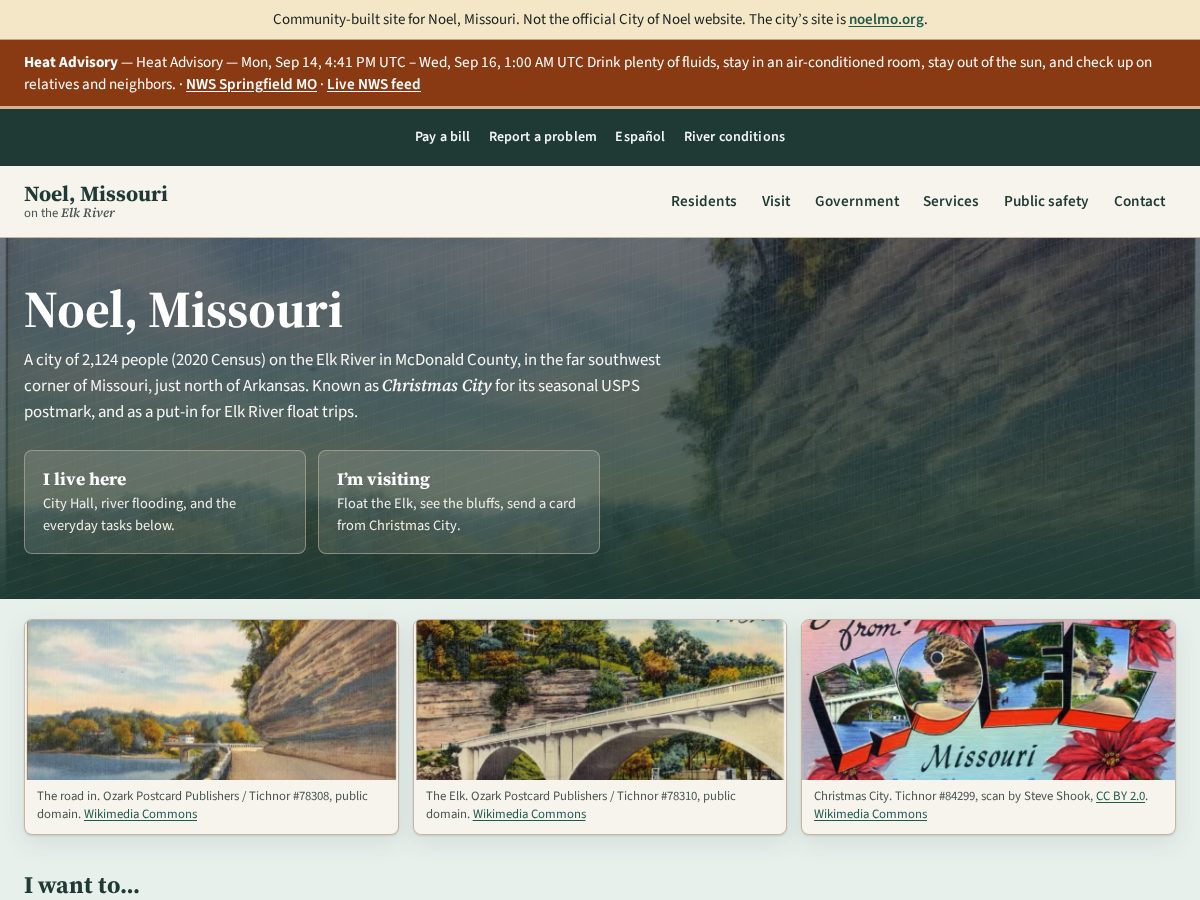View the Christmas City postcard image
This screenshot has width=1200, height=900.
coord(989,700)
